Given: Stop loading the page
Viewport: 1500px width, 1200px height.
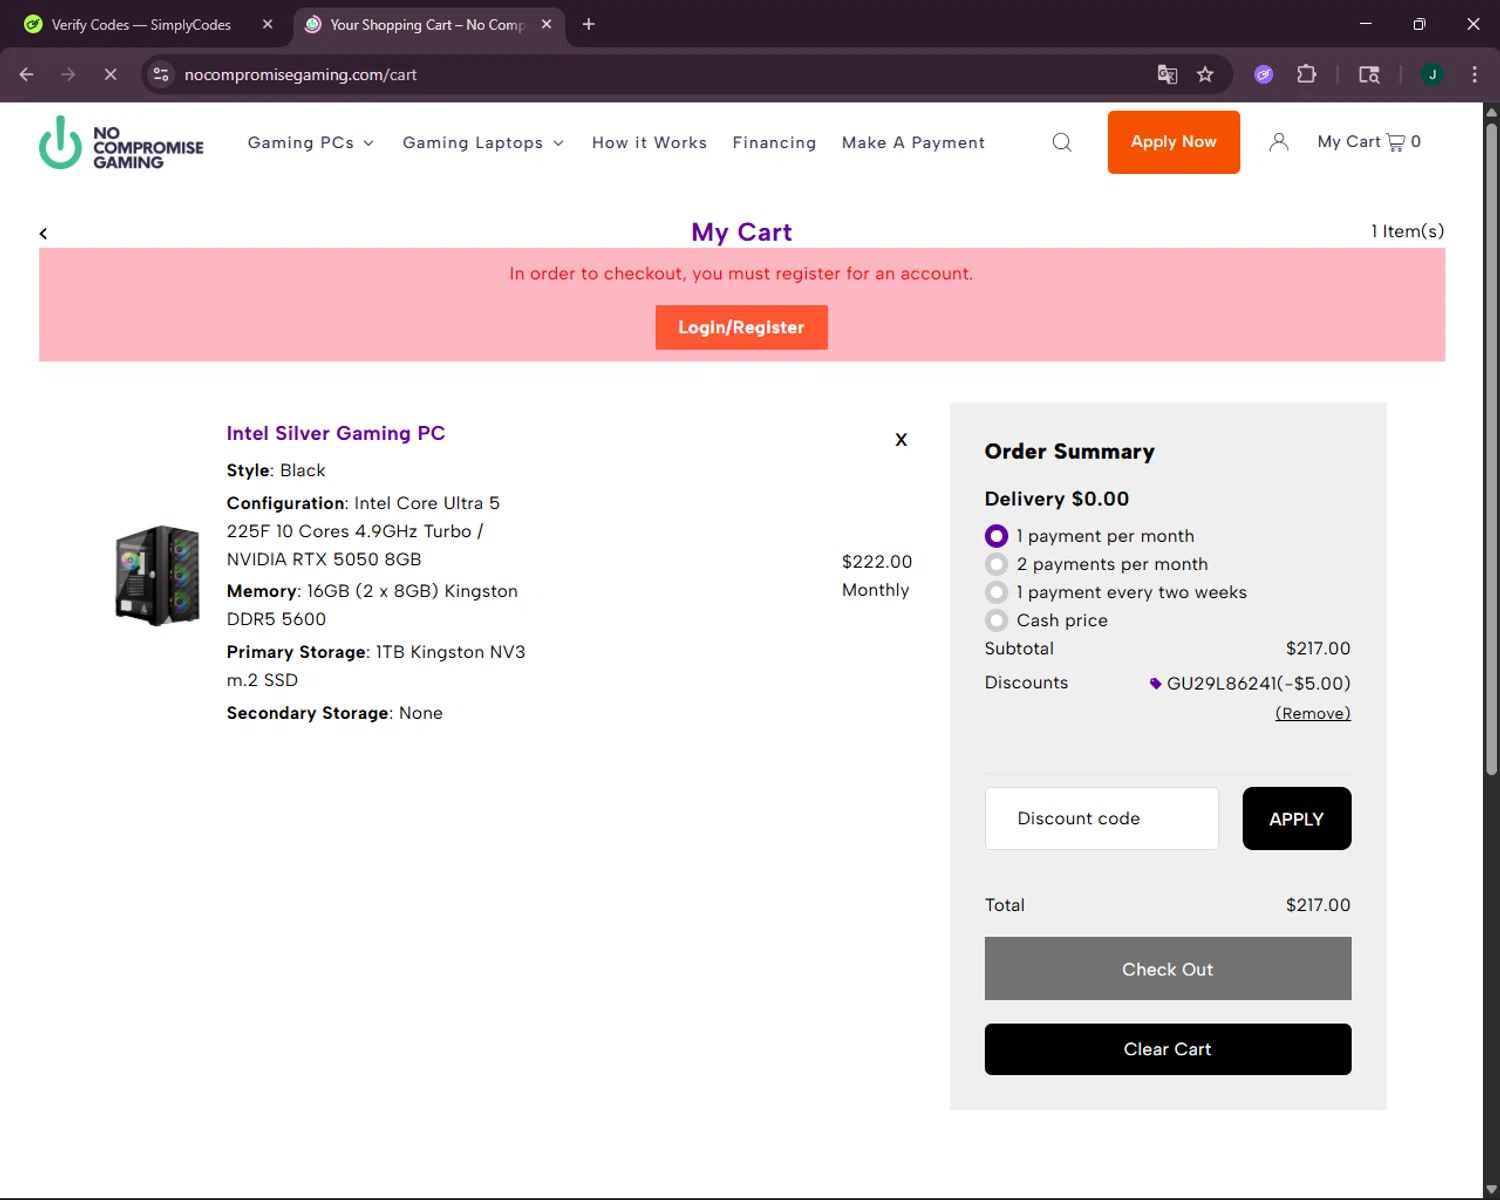Looking at the screenshot, I should pyautogui.click(x=110, y=74).
